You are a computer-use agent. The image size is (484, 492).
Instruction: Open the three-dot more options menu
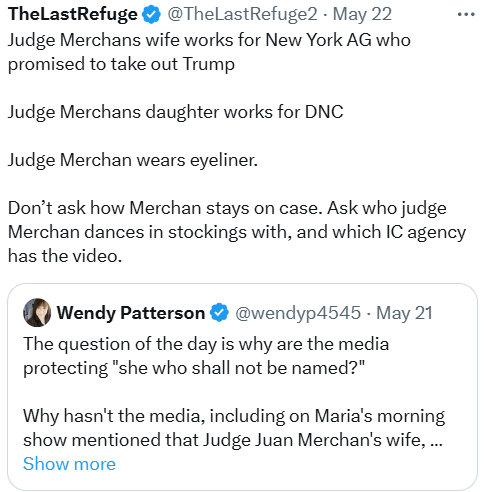[466, 14]
